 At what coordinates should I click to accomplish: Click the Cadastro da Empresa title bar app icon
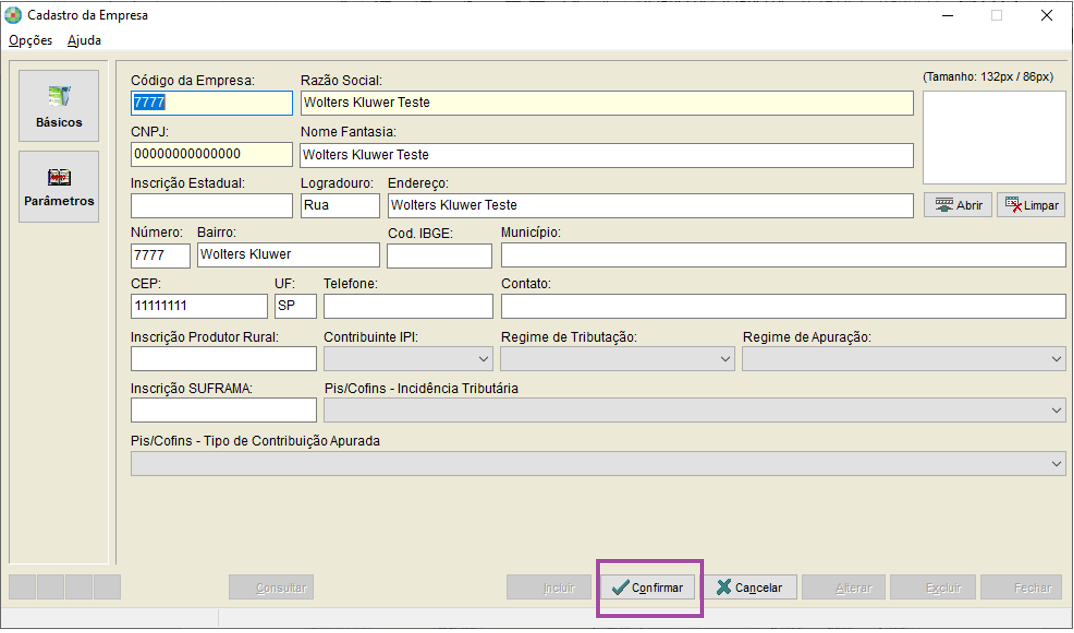(13, 15)
